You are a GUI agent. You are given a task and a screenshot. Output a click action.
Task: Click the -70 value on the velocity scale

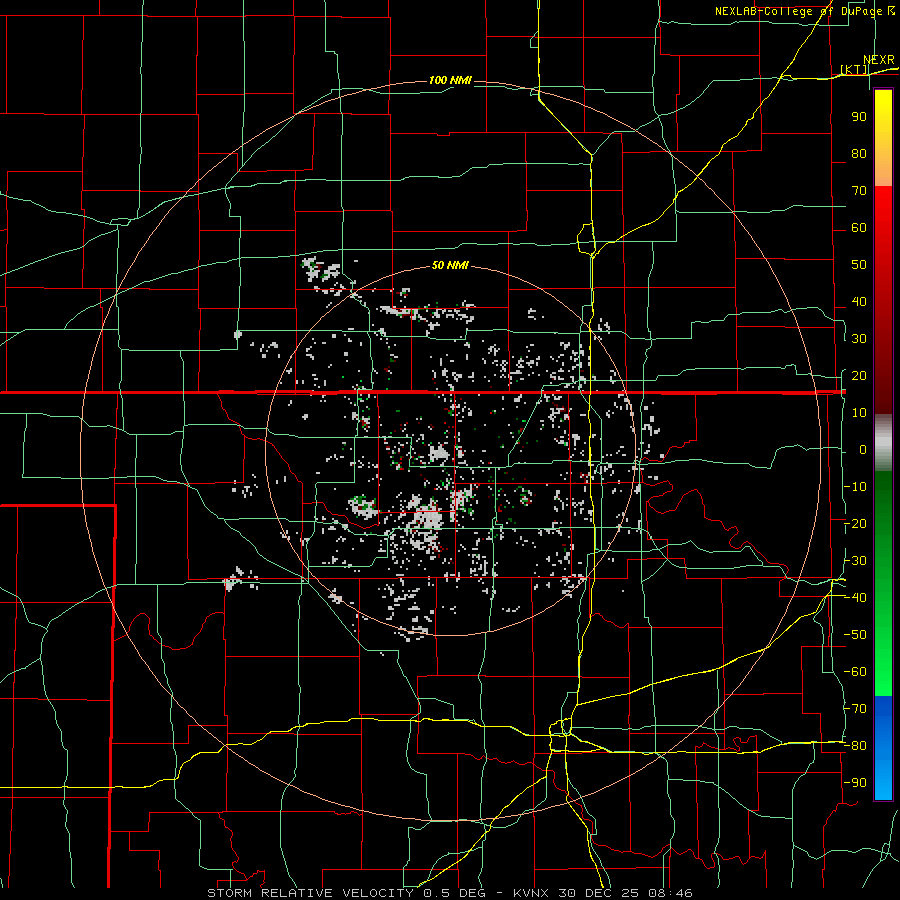pyautogui.click(x=855, y=709)
